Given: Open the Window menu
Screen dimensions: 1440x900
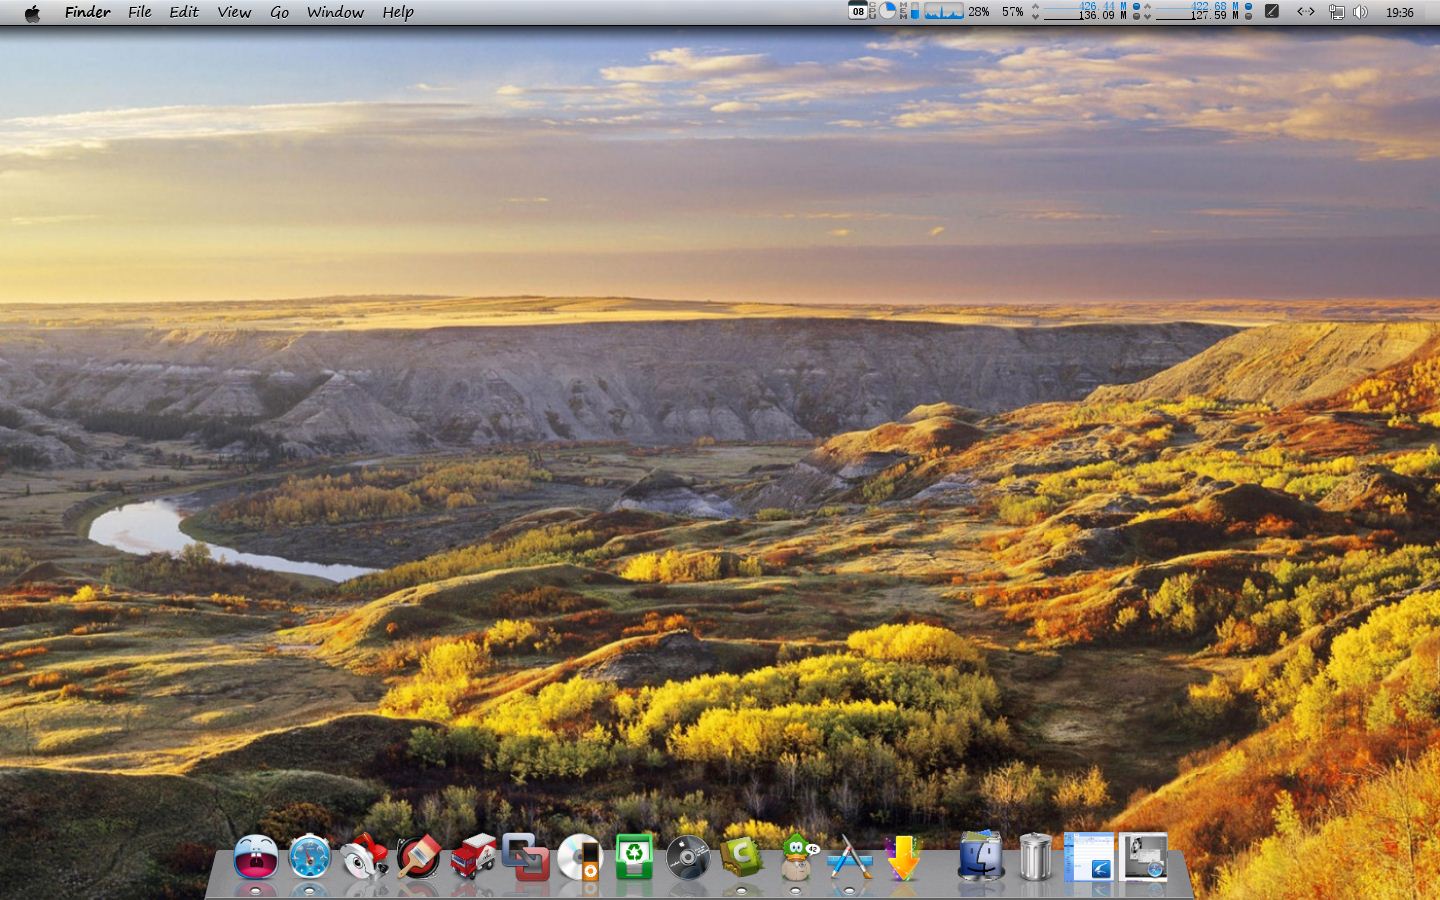Looking at the screenshot, I should point(335,12).
